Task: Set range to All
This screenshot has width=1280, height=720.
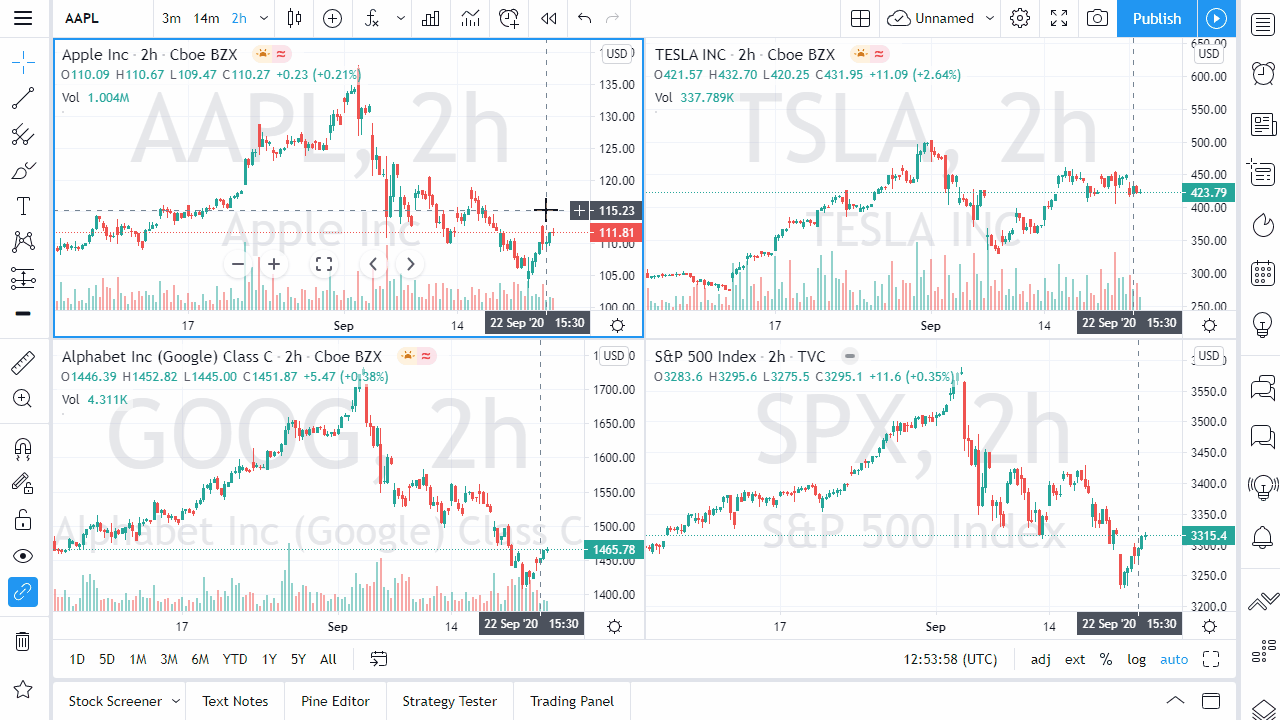Action: click(x=328, y=659)
